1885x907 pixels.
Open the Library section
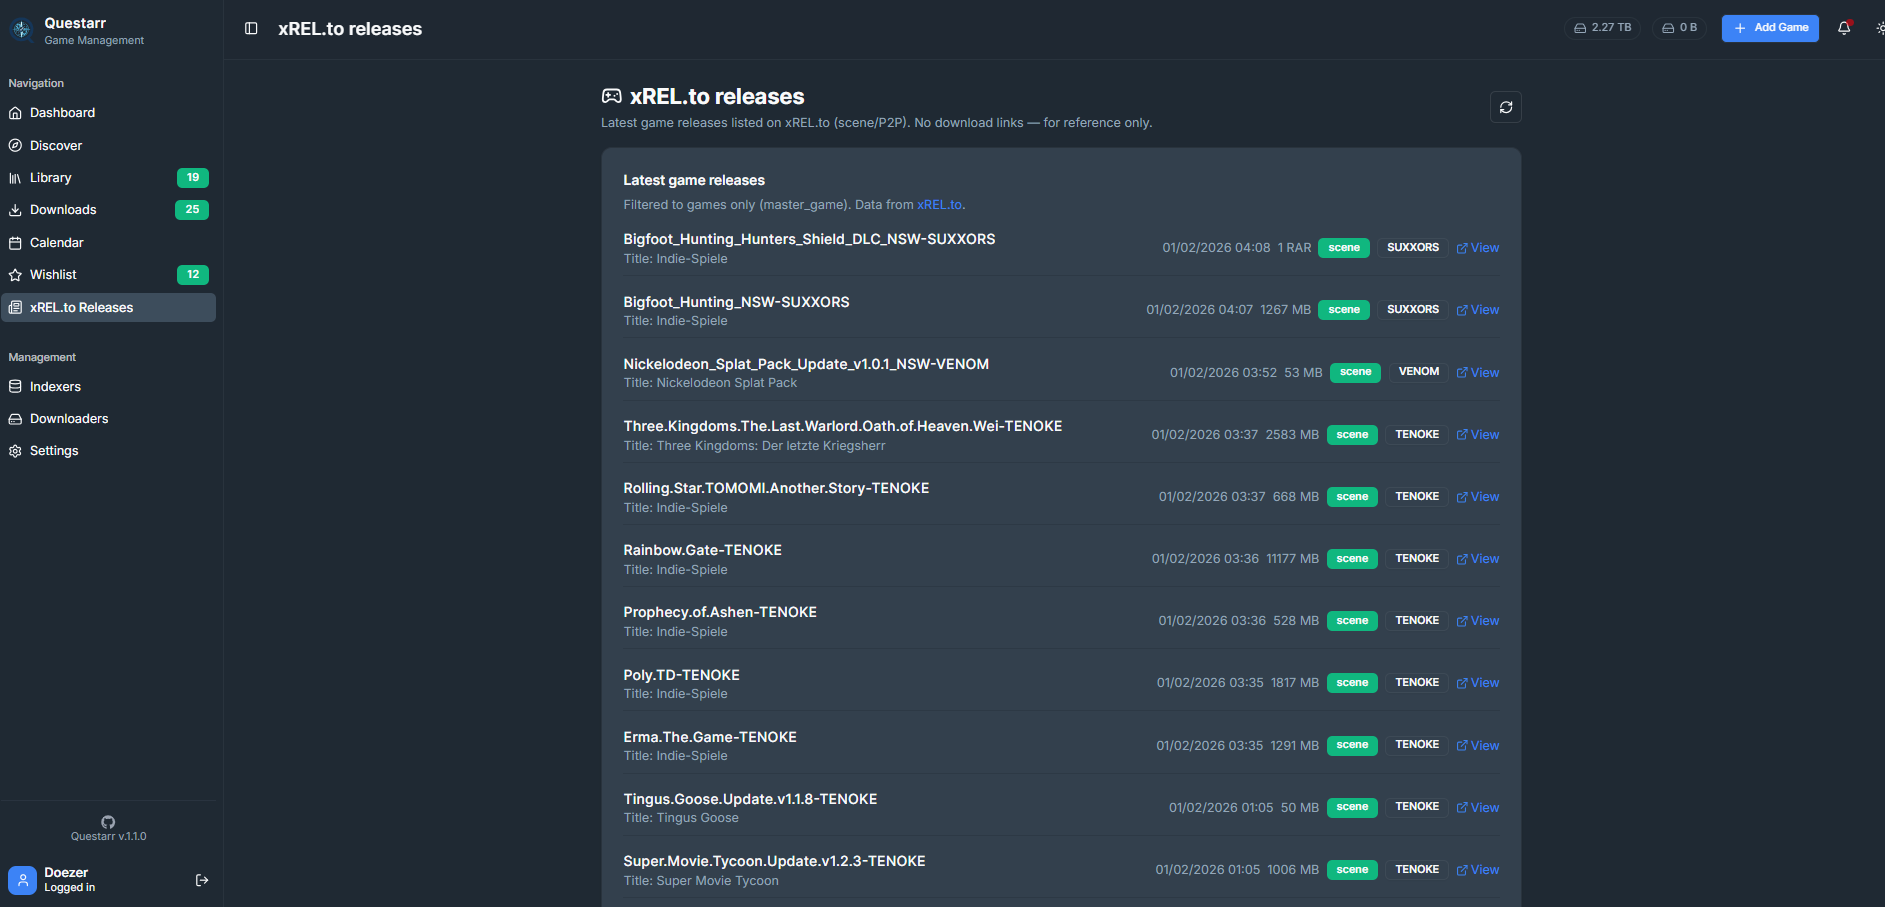pos(51,178)
